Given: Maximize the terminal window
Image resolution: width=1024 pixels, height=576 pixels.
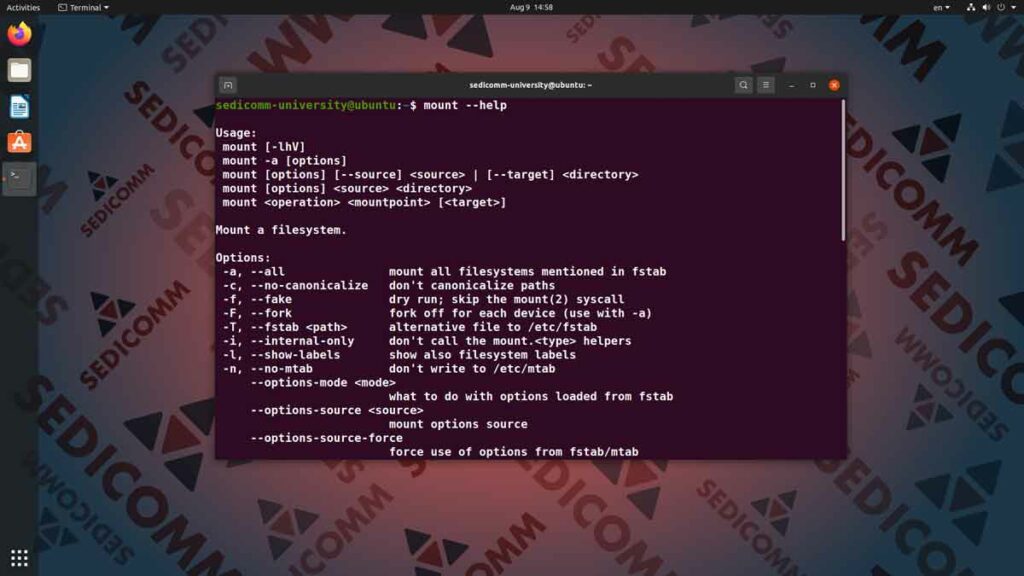Looking at the screenshot, I should point(812,85).
